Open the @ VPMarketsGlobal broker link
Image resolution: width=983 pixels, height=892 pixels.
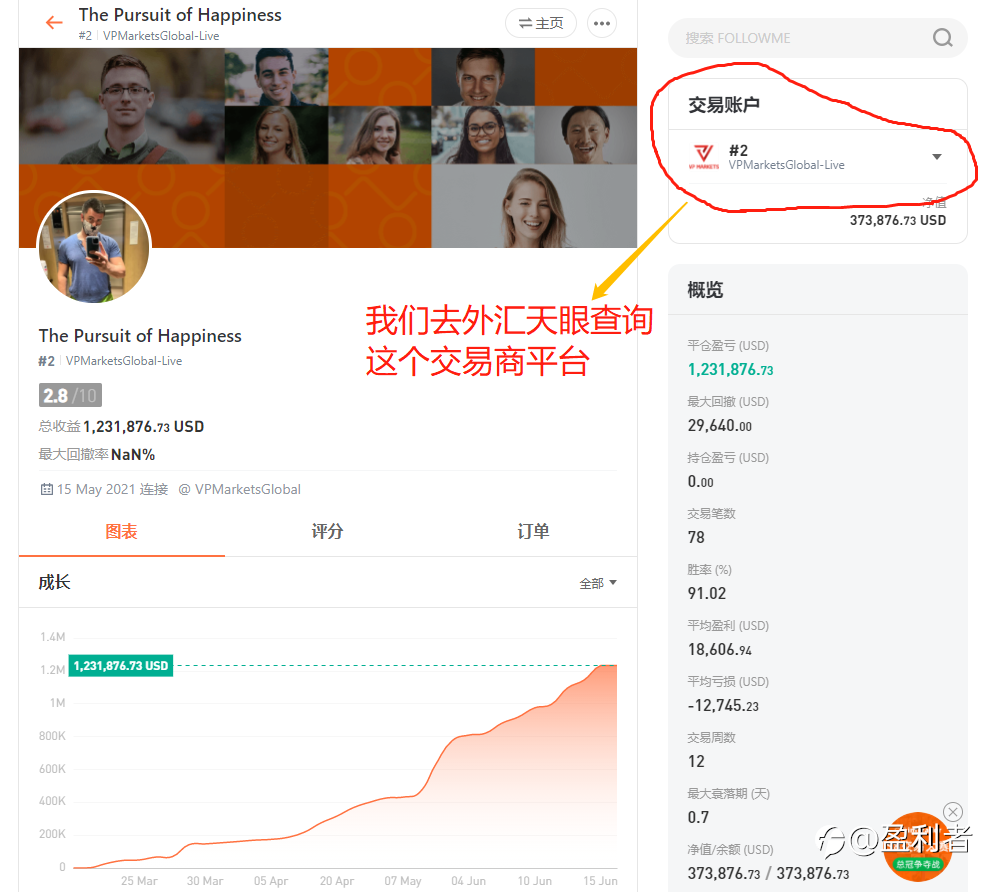point(239,490)
